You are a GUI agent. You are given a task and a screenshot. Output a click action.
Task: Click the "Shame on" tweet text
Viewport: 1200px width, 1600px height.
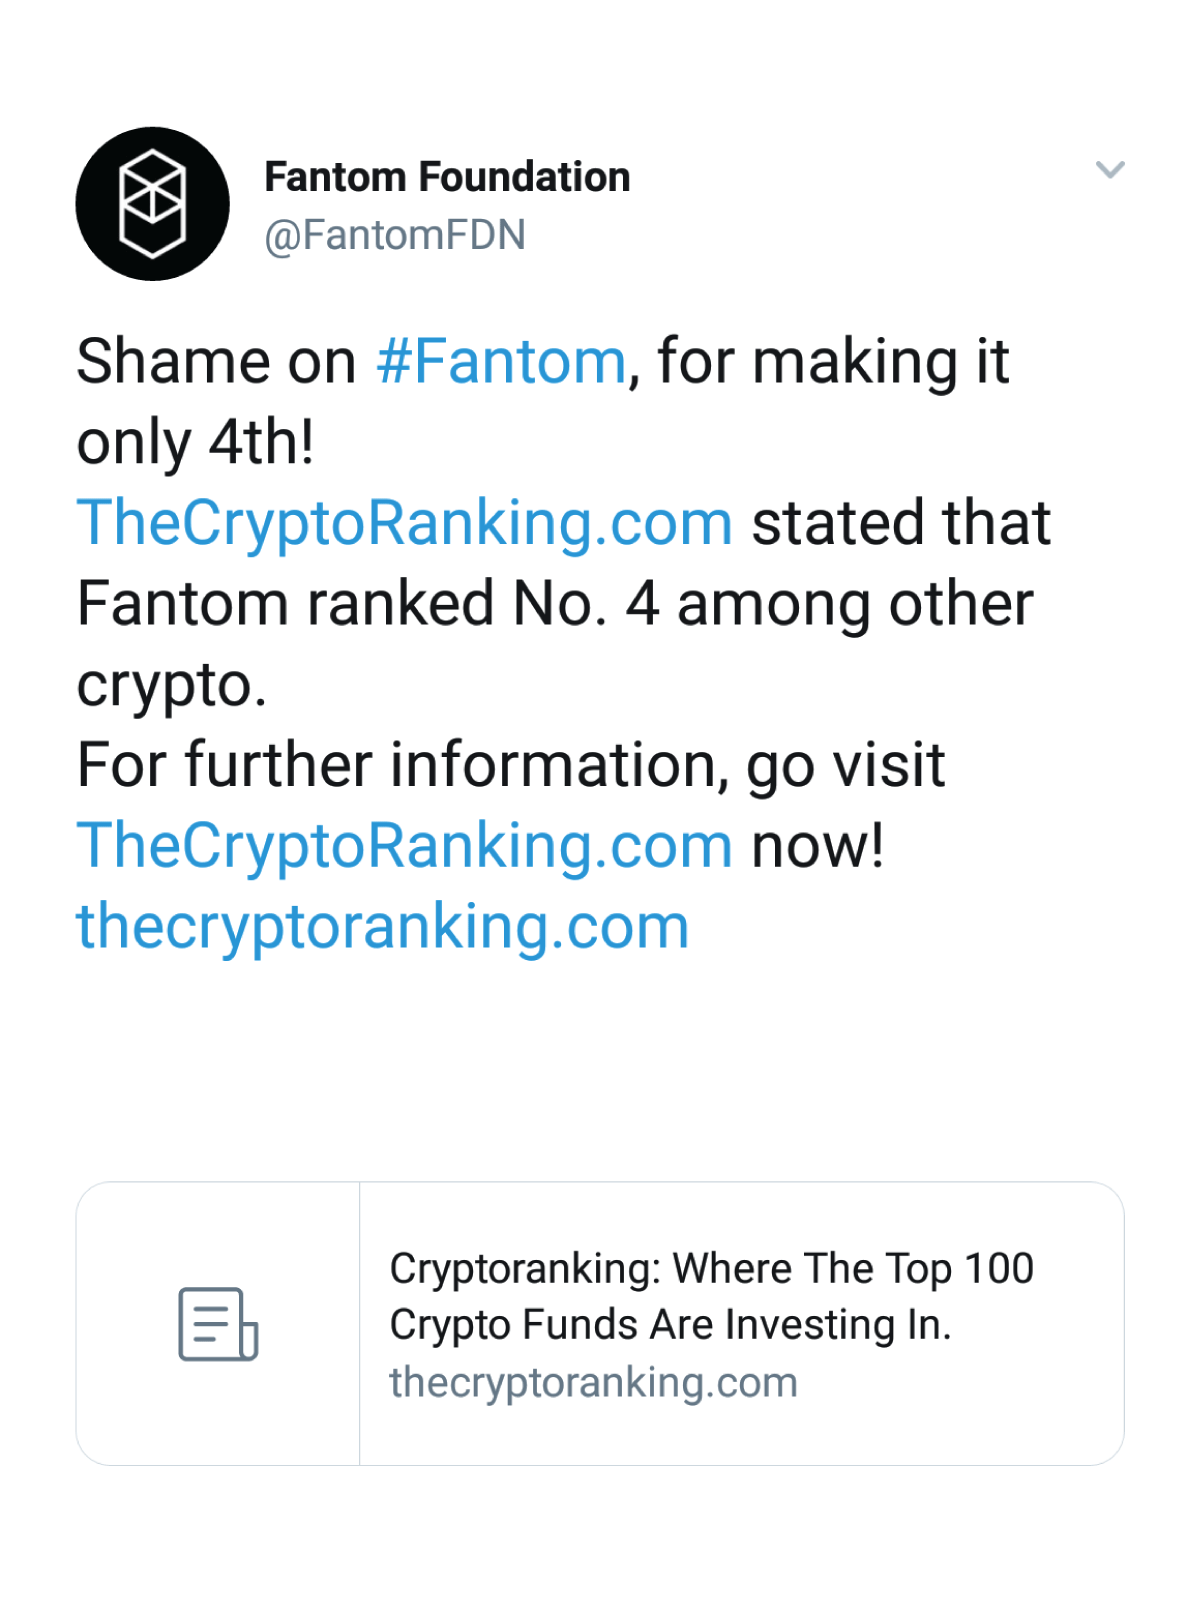click(216, 361)
